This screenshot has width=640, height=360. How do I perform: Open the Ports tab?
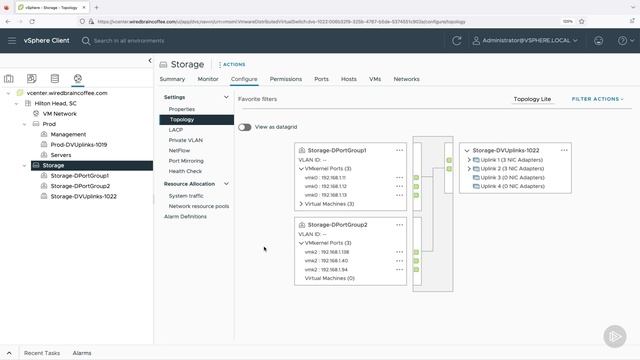[321, 79]
